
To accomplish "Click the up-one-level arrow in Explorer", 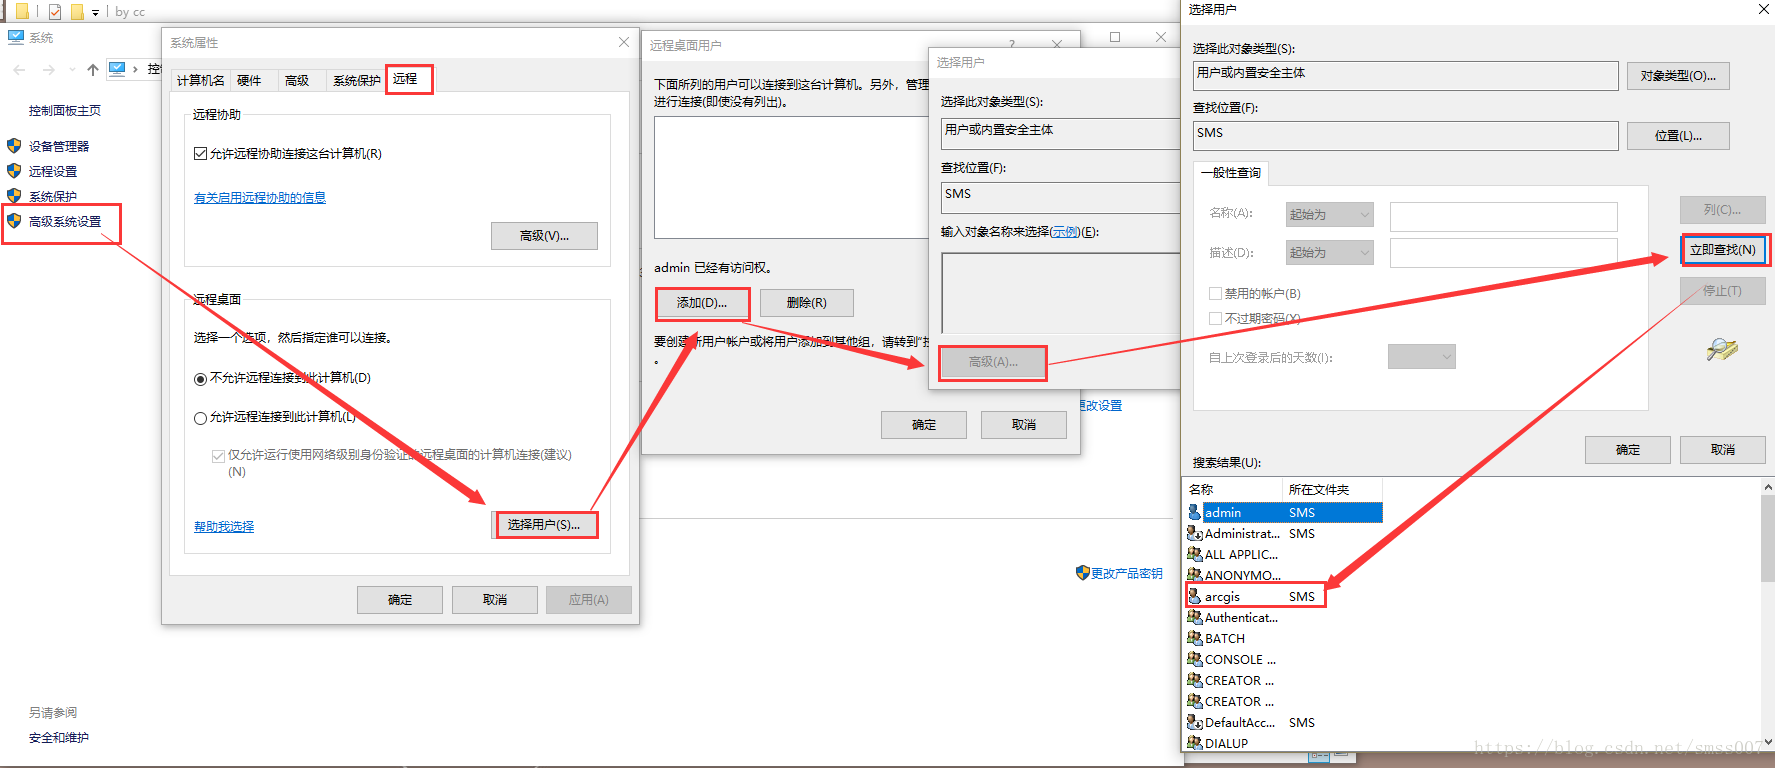I will tap(93, 69).
